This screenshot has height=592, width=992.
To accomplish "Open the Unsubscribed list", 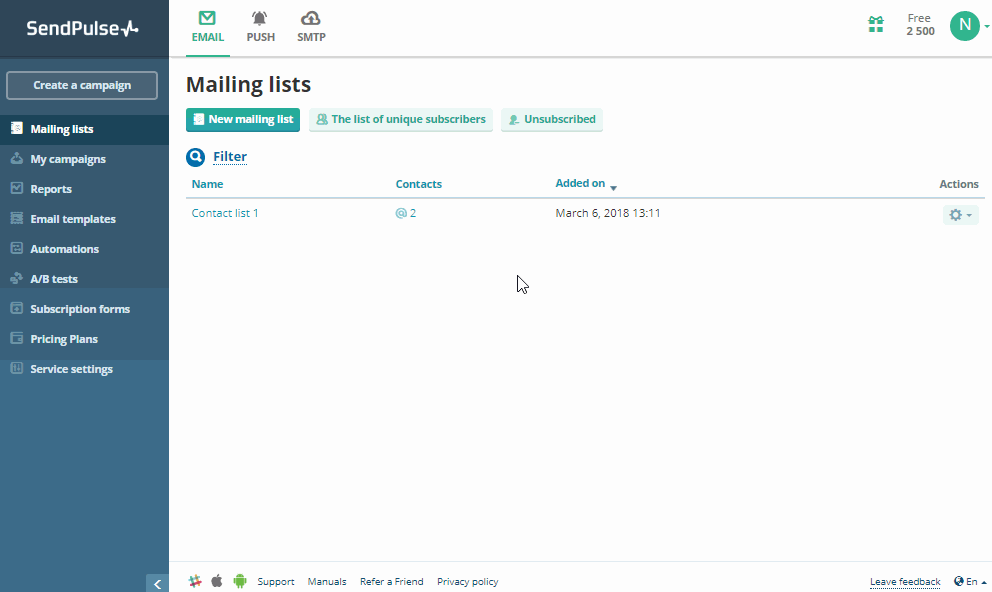I will click(x=551, y=119).
